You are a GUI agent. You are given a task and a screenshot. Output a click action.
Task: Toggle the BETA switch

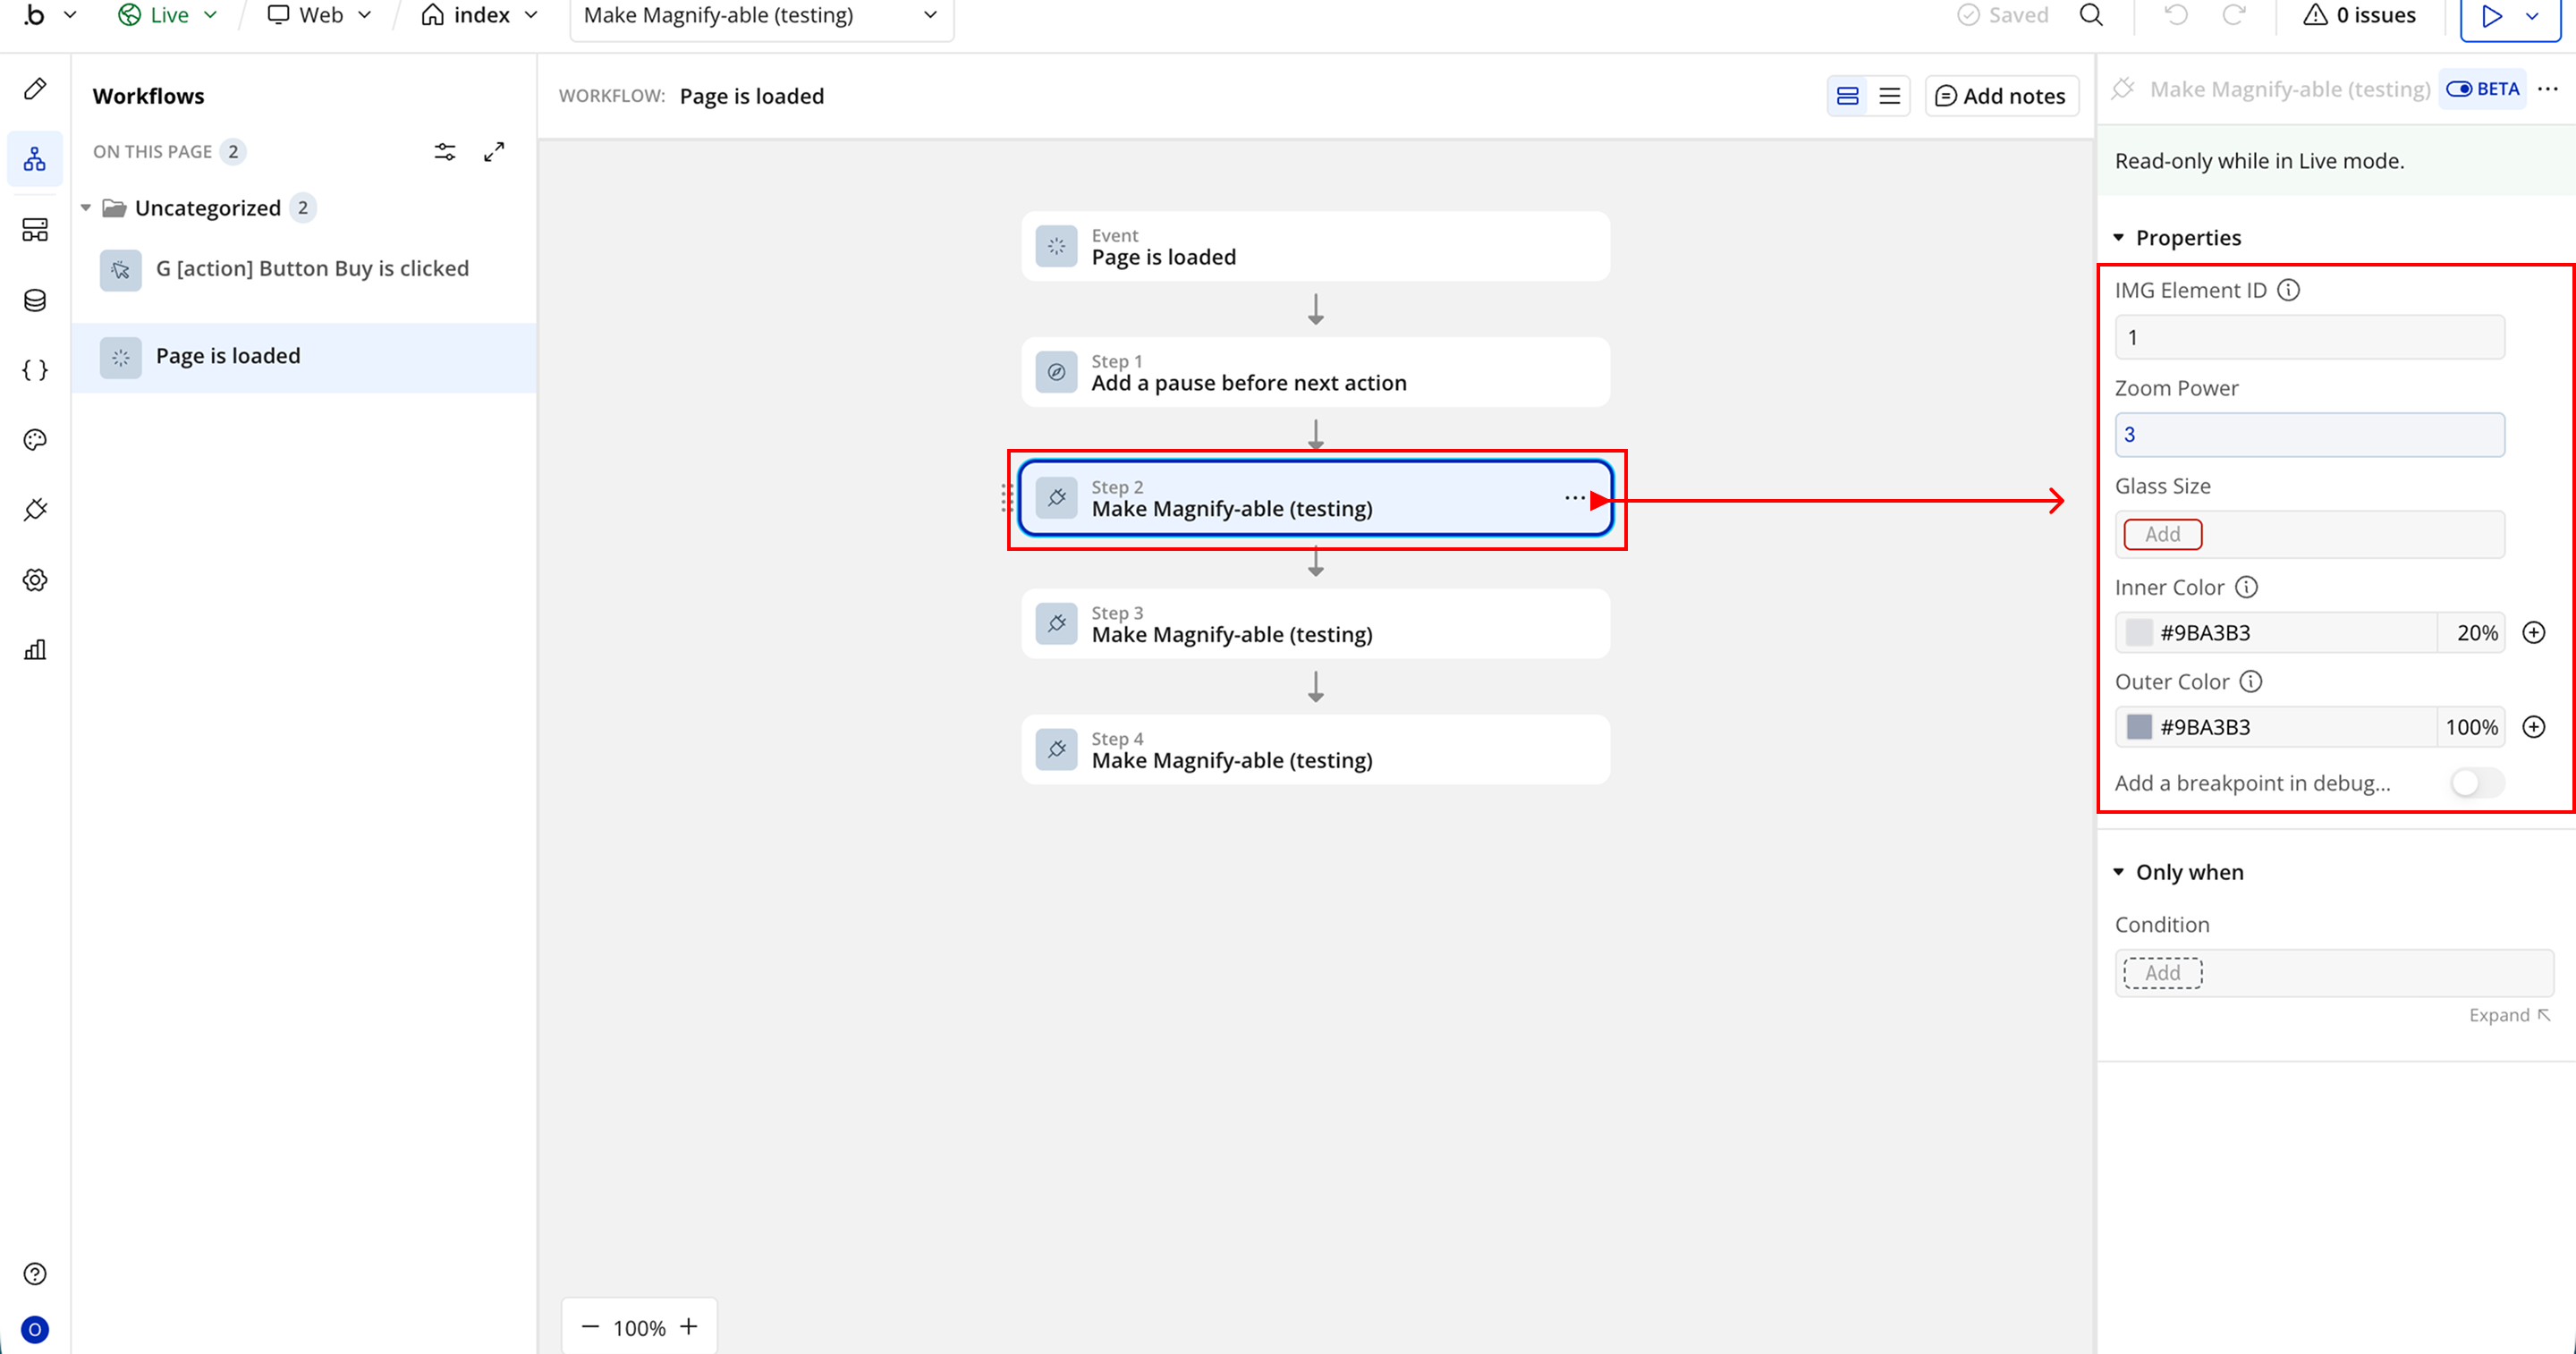click(2460, 89)
